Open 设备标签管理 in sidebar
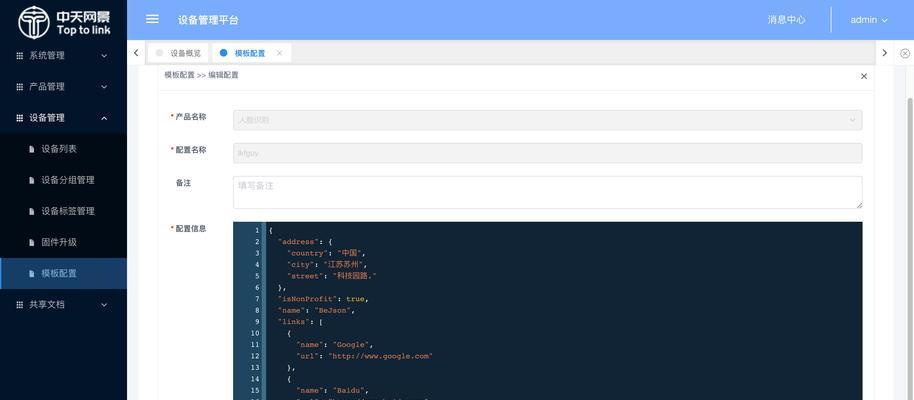914x400 pixels. click(63, 211)
